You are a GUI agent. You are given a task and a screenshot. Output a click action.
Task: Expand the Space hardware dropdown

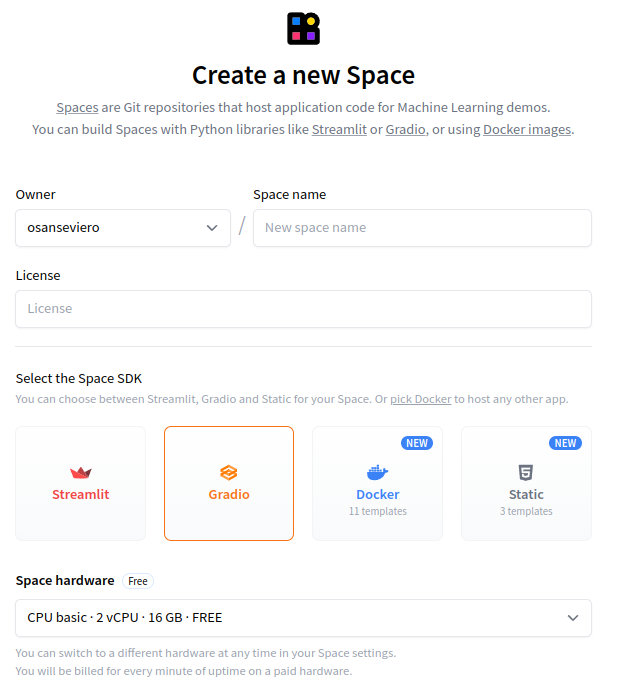point(303,618)
